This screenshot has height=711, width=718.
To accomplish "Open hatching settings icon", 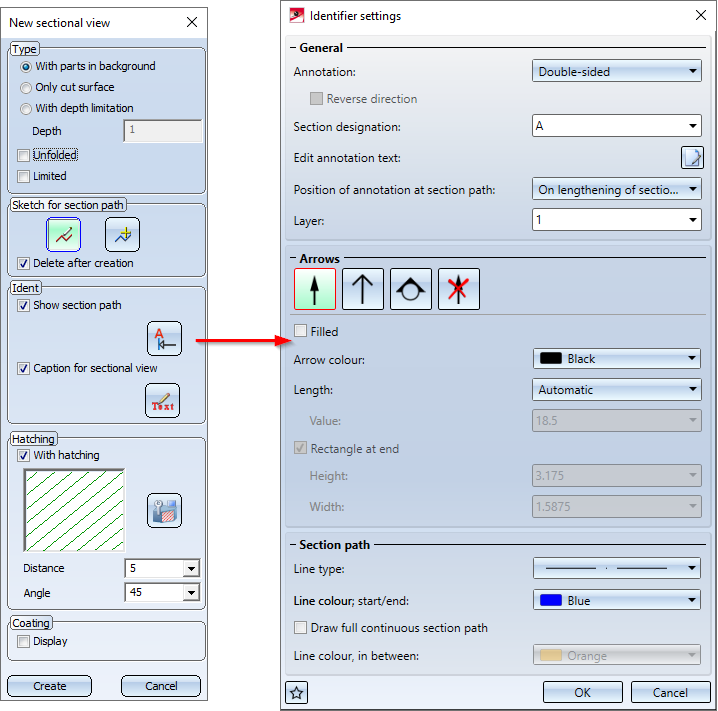I will (x=164, y=510).
